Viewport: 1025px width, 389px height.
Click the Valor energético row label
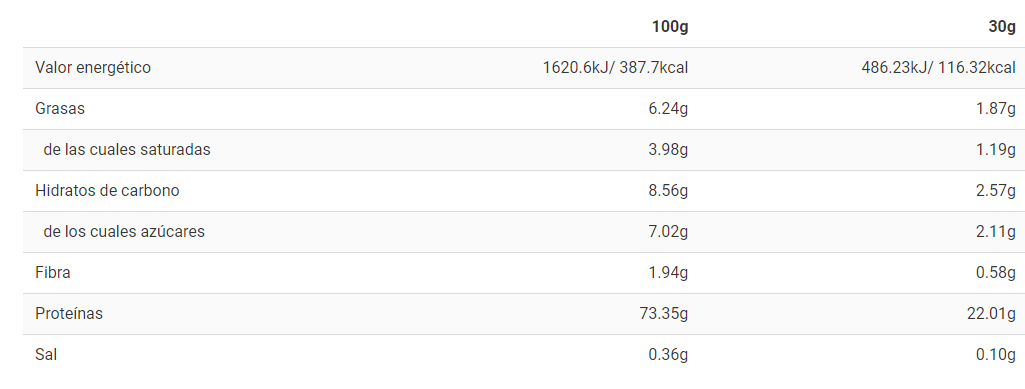click(93, 67)
